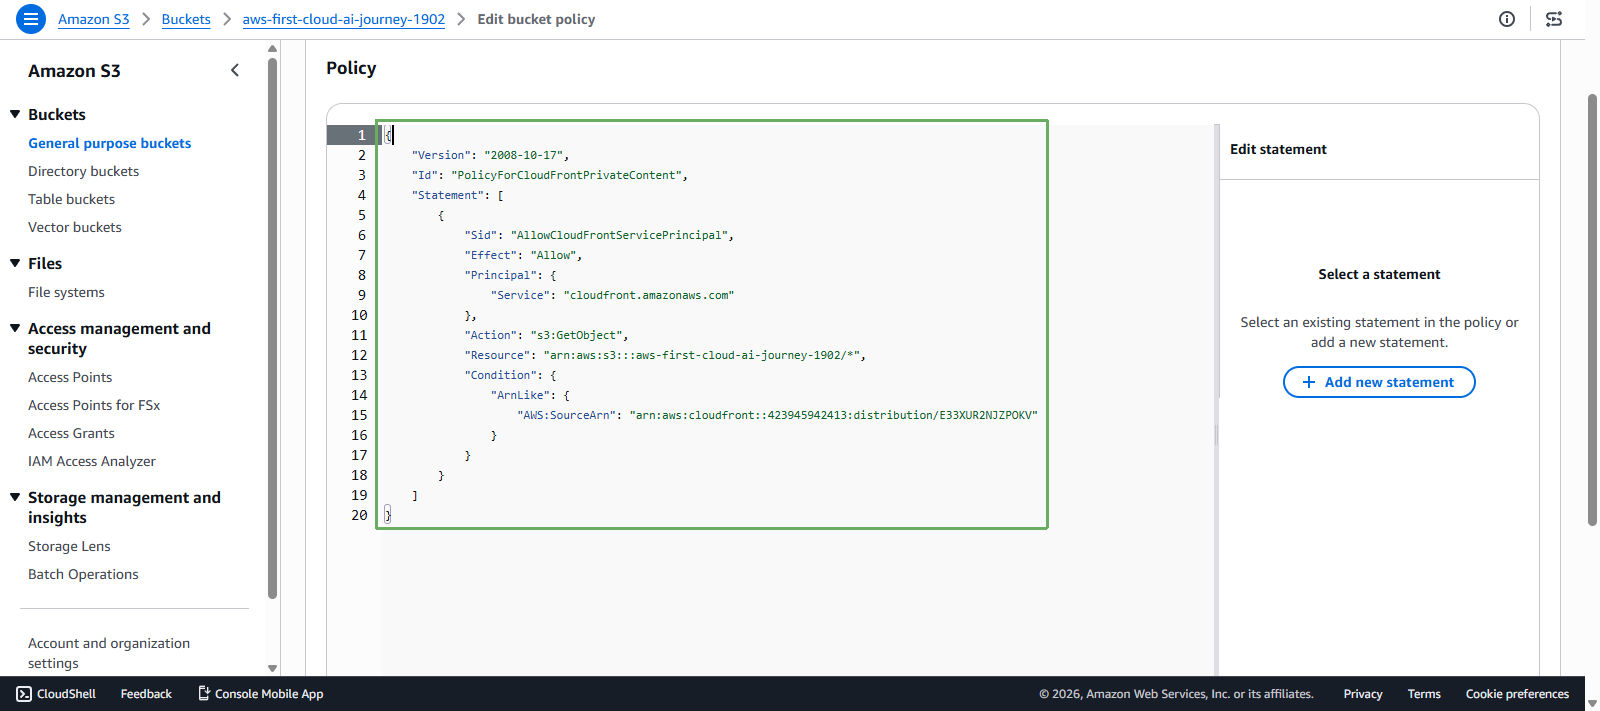Open the CloudShell terminal icon
This screenshot has width=1600, height=711.
coord(24,694)
